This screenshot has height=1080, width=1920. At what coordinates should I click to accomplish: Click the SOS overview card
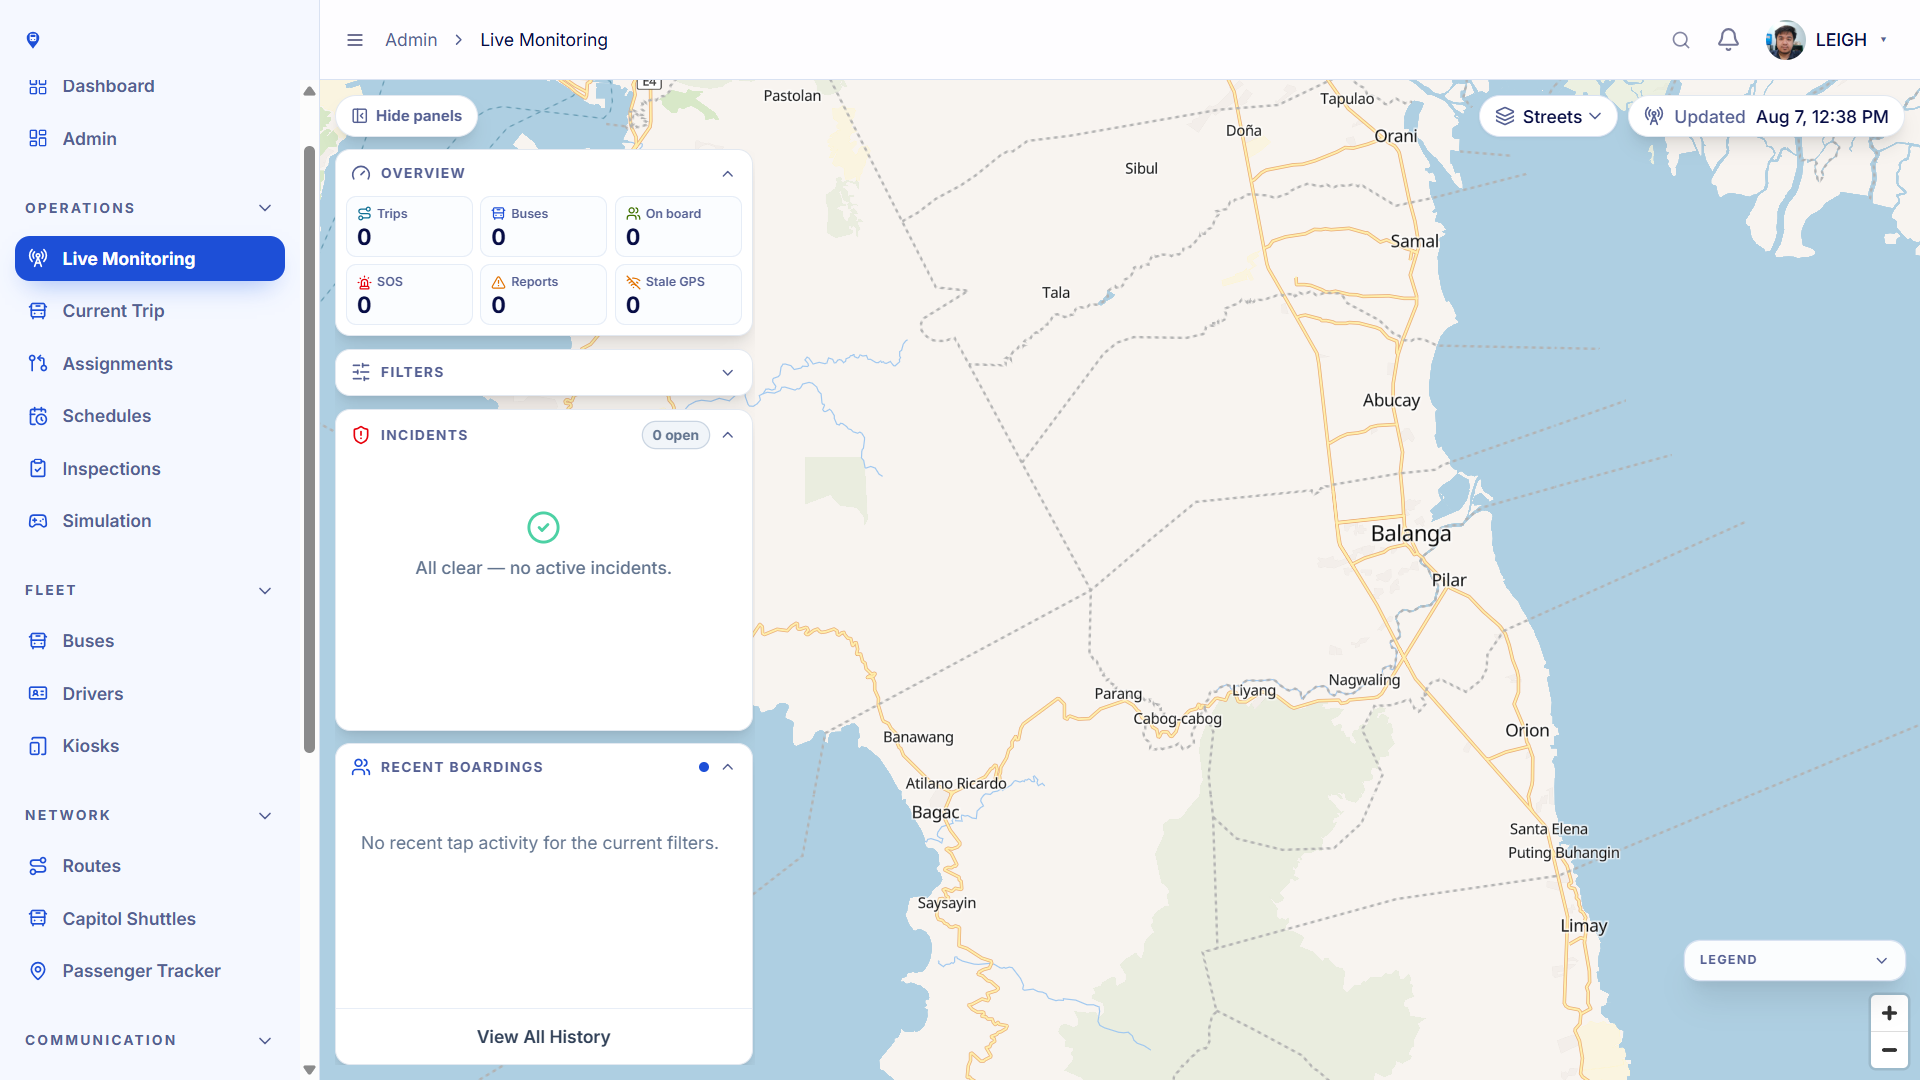pos(409,295)
